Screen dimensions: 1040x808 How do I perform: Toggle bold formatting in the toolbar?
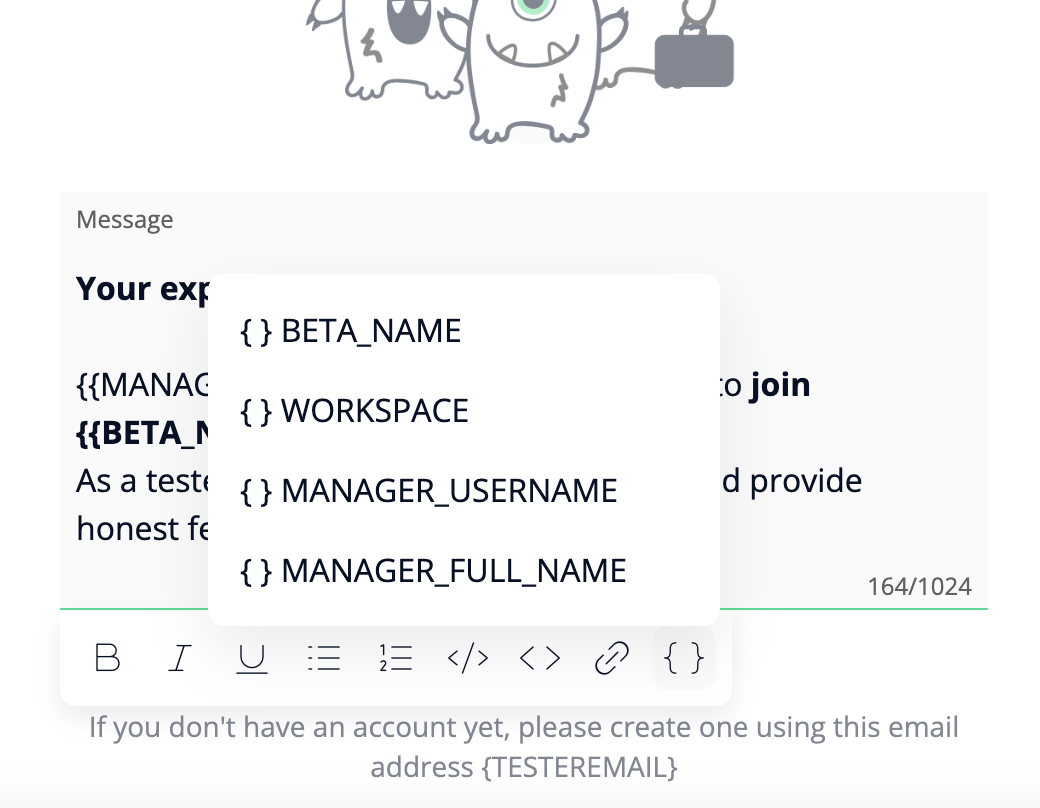[x=107, y=658]
